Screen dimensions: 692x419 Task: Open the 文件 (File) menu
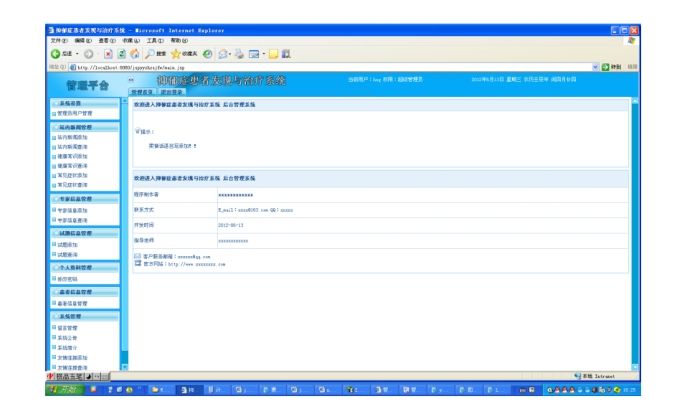[59, 41]
